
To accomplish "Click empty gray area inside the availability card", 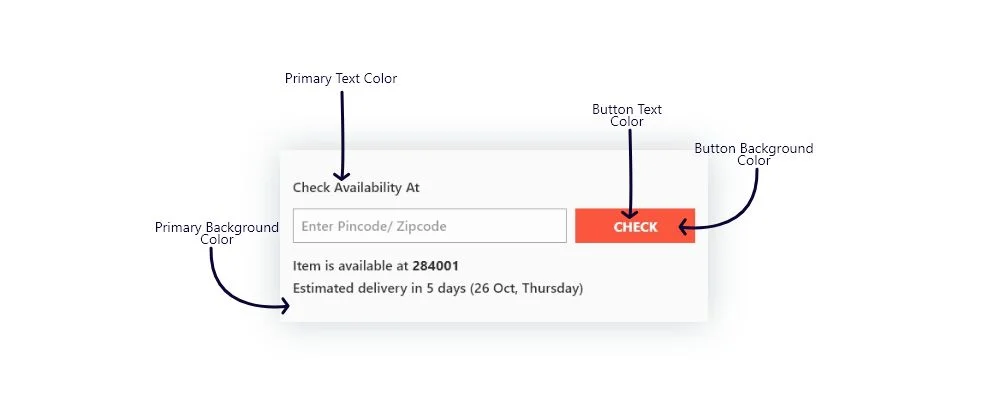I will (x=640, y=290).
